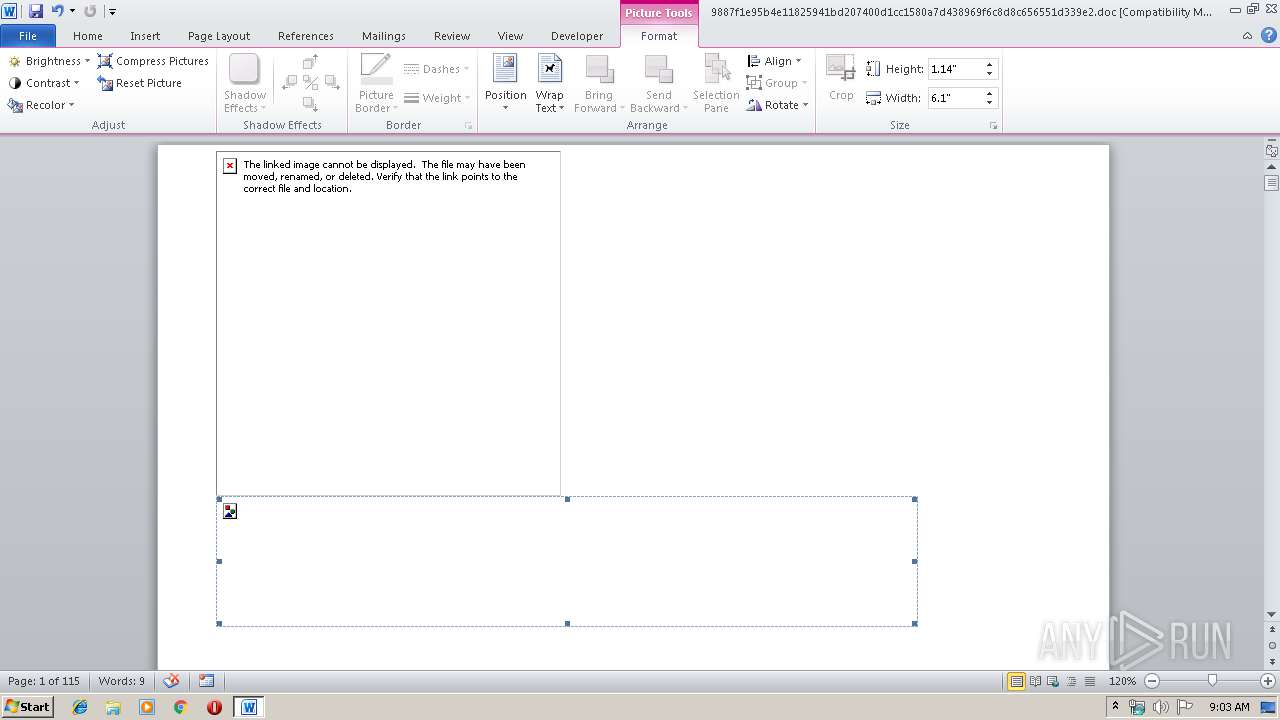This screenshot has width=1280, height=720.
Task: Click the Redo icon in the title bar
Action: pyautogui.click(x=90, y=11)
